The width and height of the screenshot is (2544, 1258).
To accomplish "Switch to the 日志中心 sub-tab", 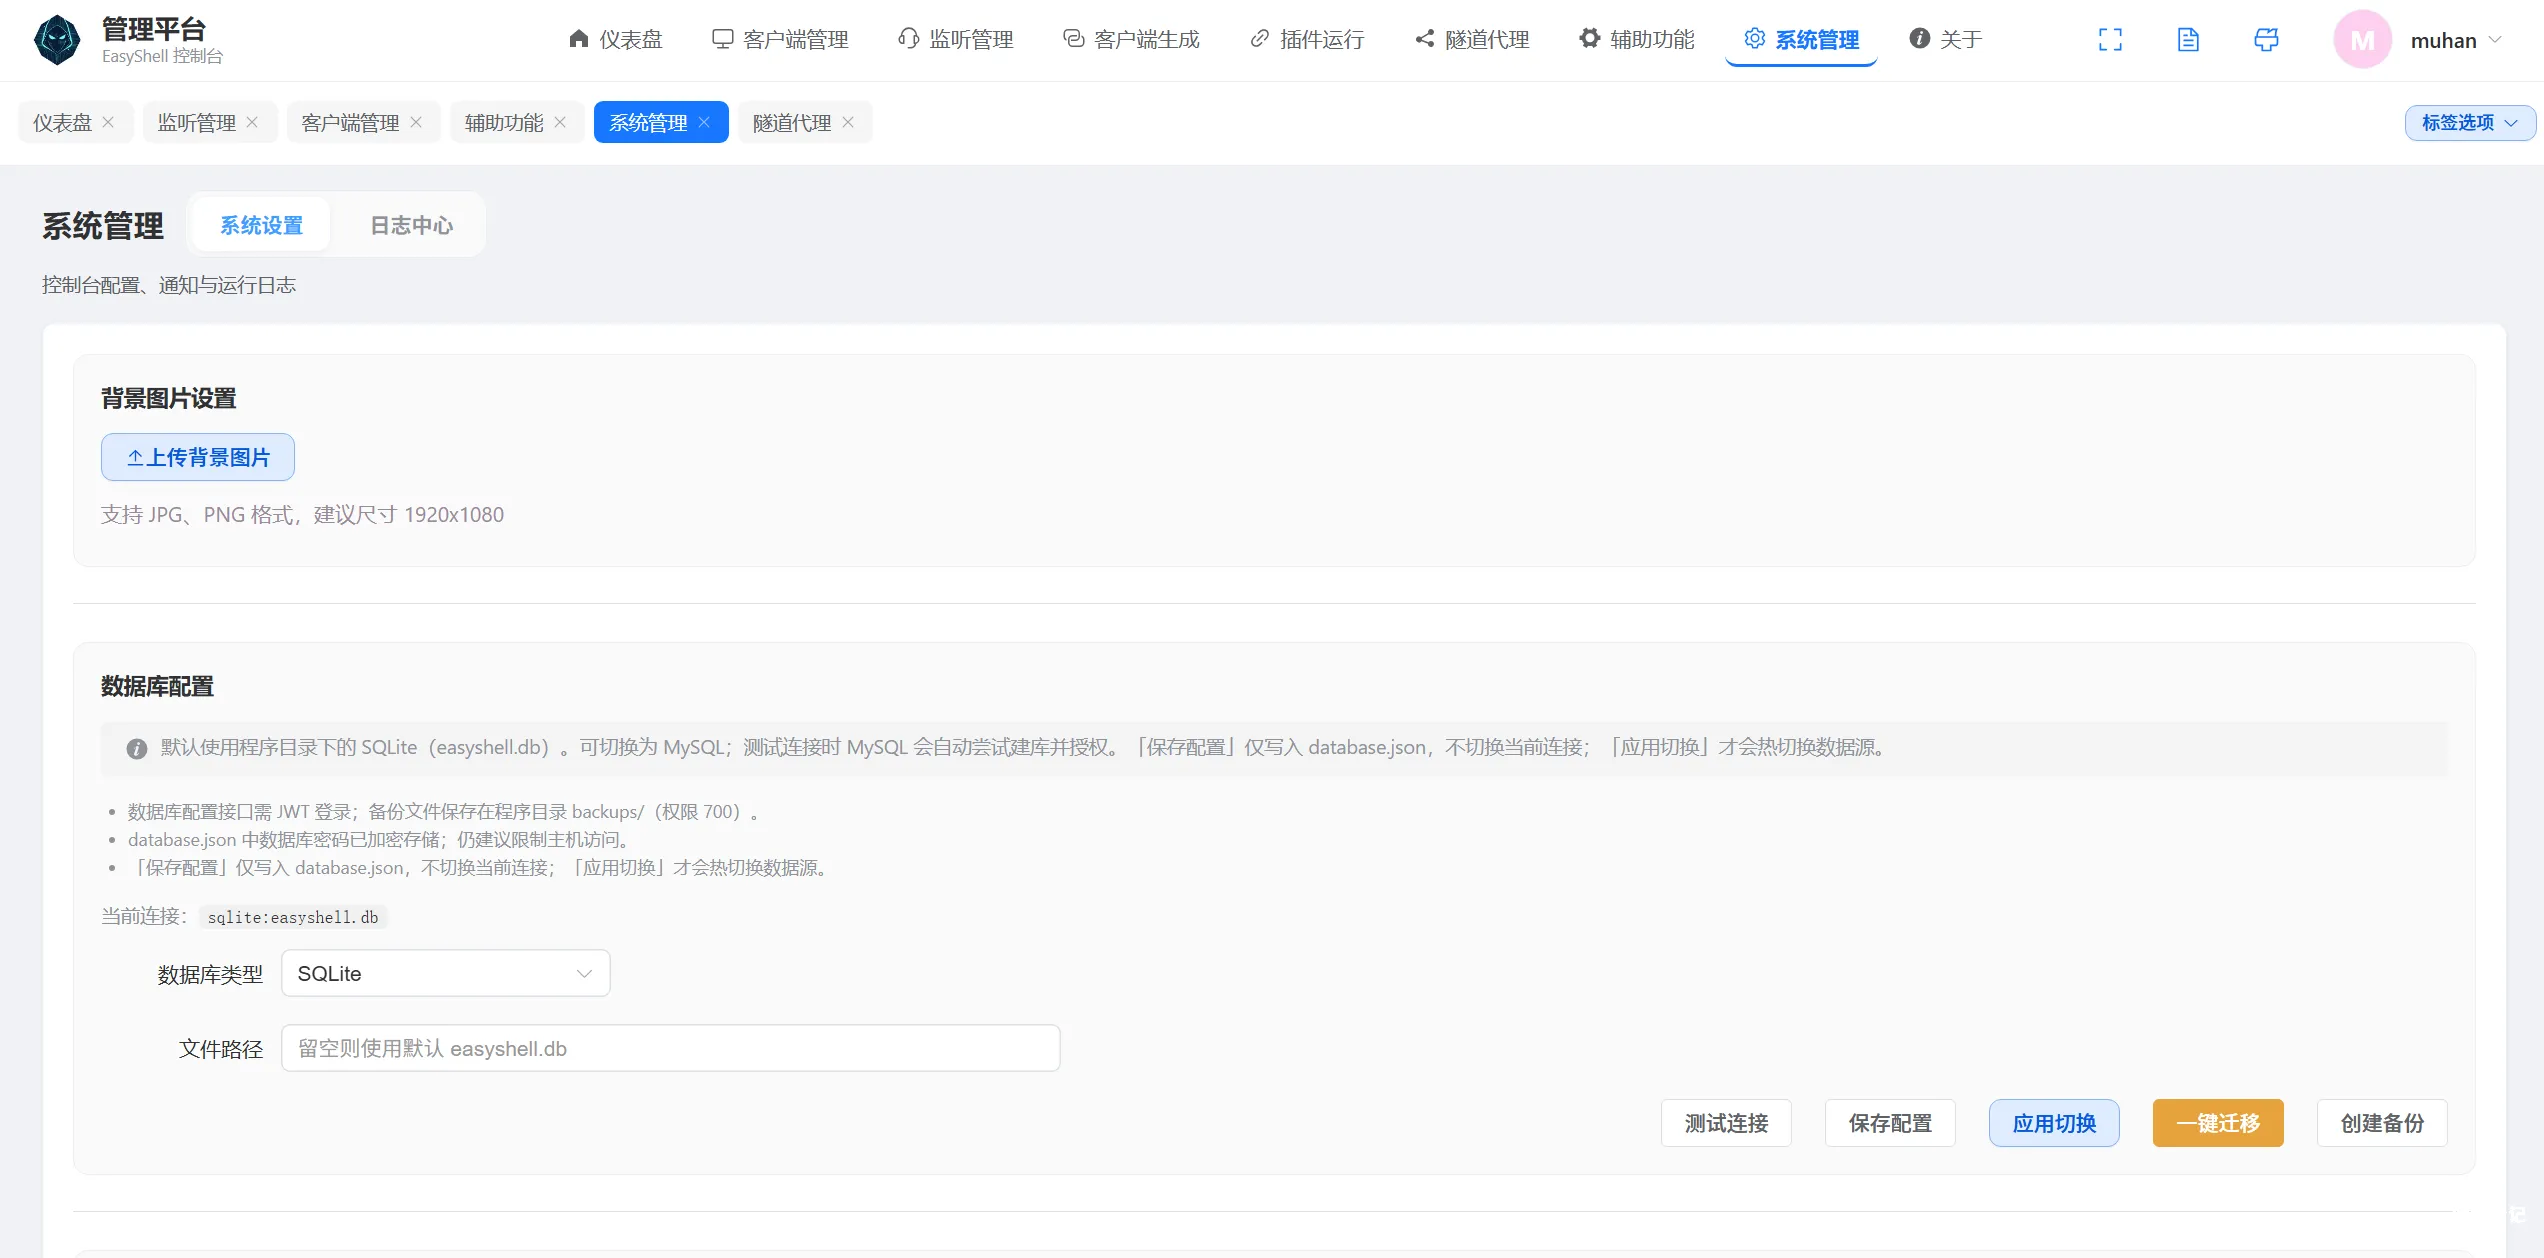I will point(411,226).
